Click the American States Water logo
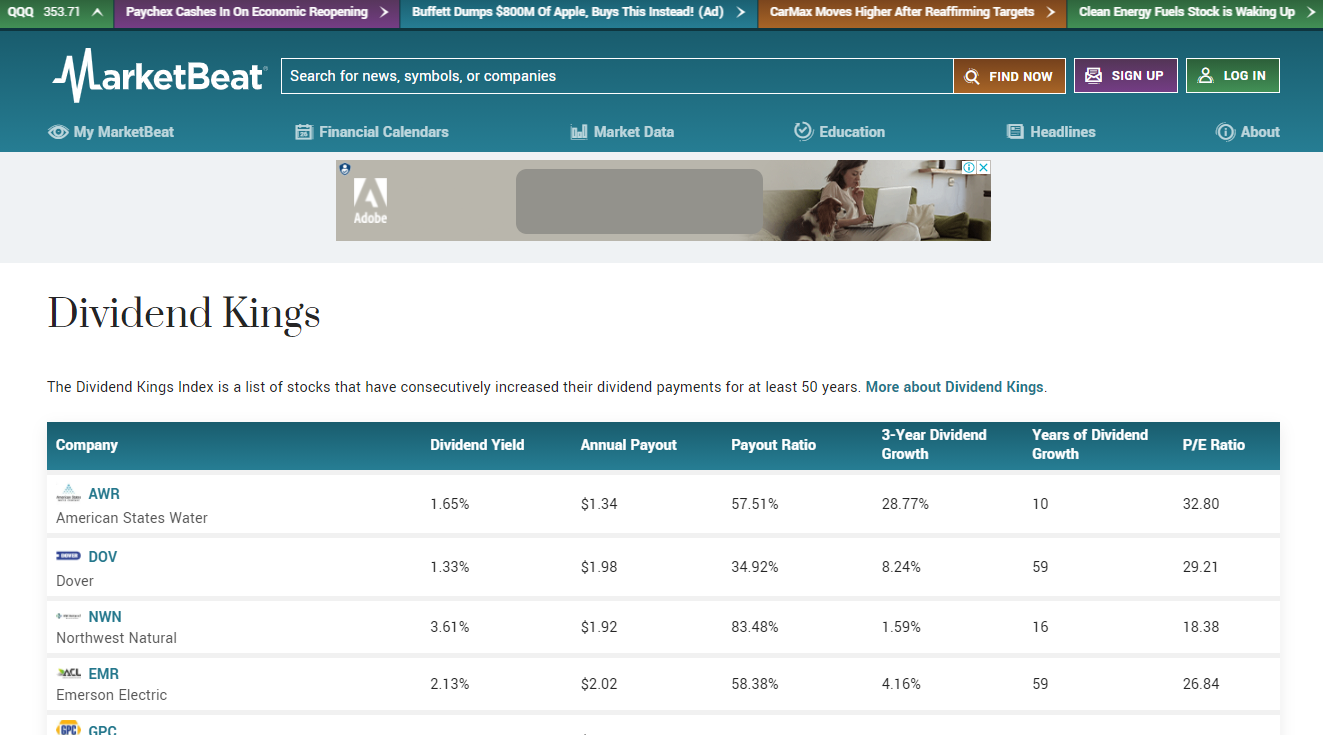The image size is (1323, 735). pos(69,493)
